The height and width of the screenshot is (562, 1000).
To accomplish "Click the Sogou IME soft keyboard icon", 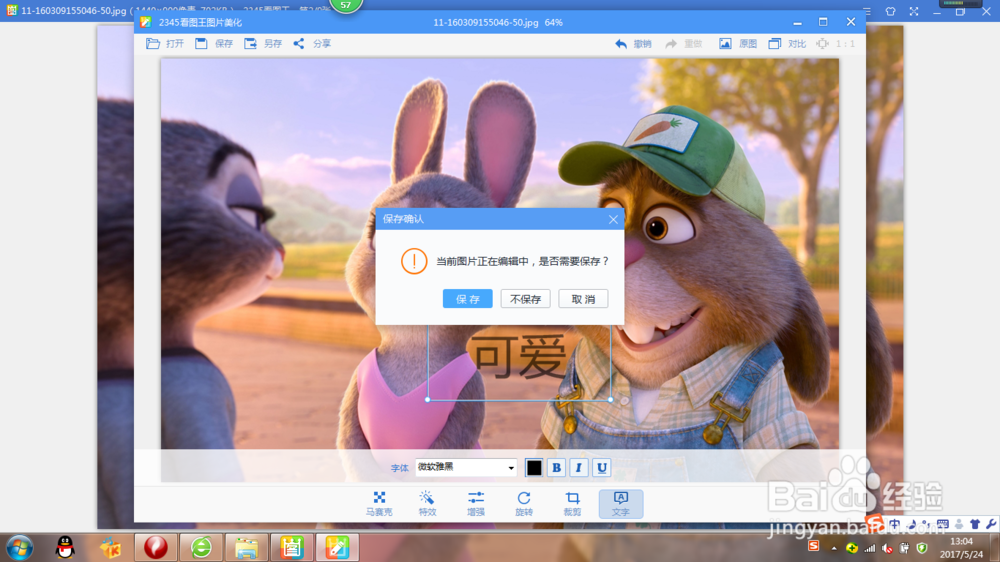I will (943, 524).
